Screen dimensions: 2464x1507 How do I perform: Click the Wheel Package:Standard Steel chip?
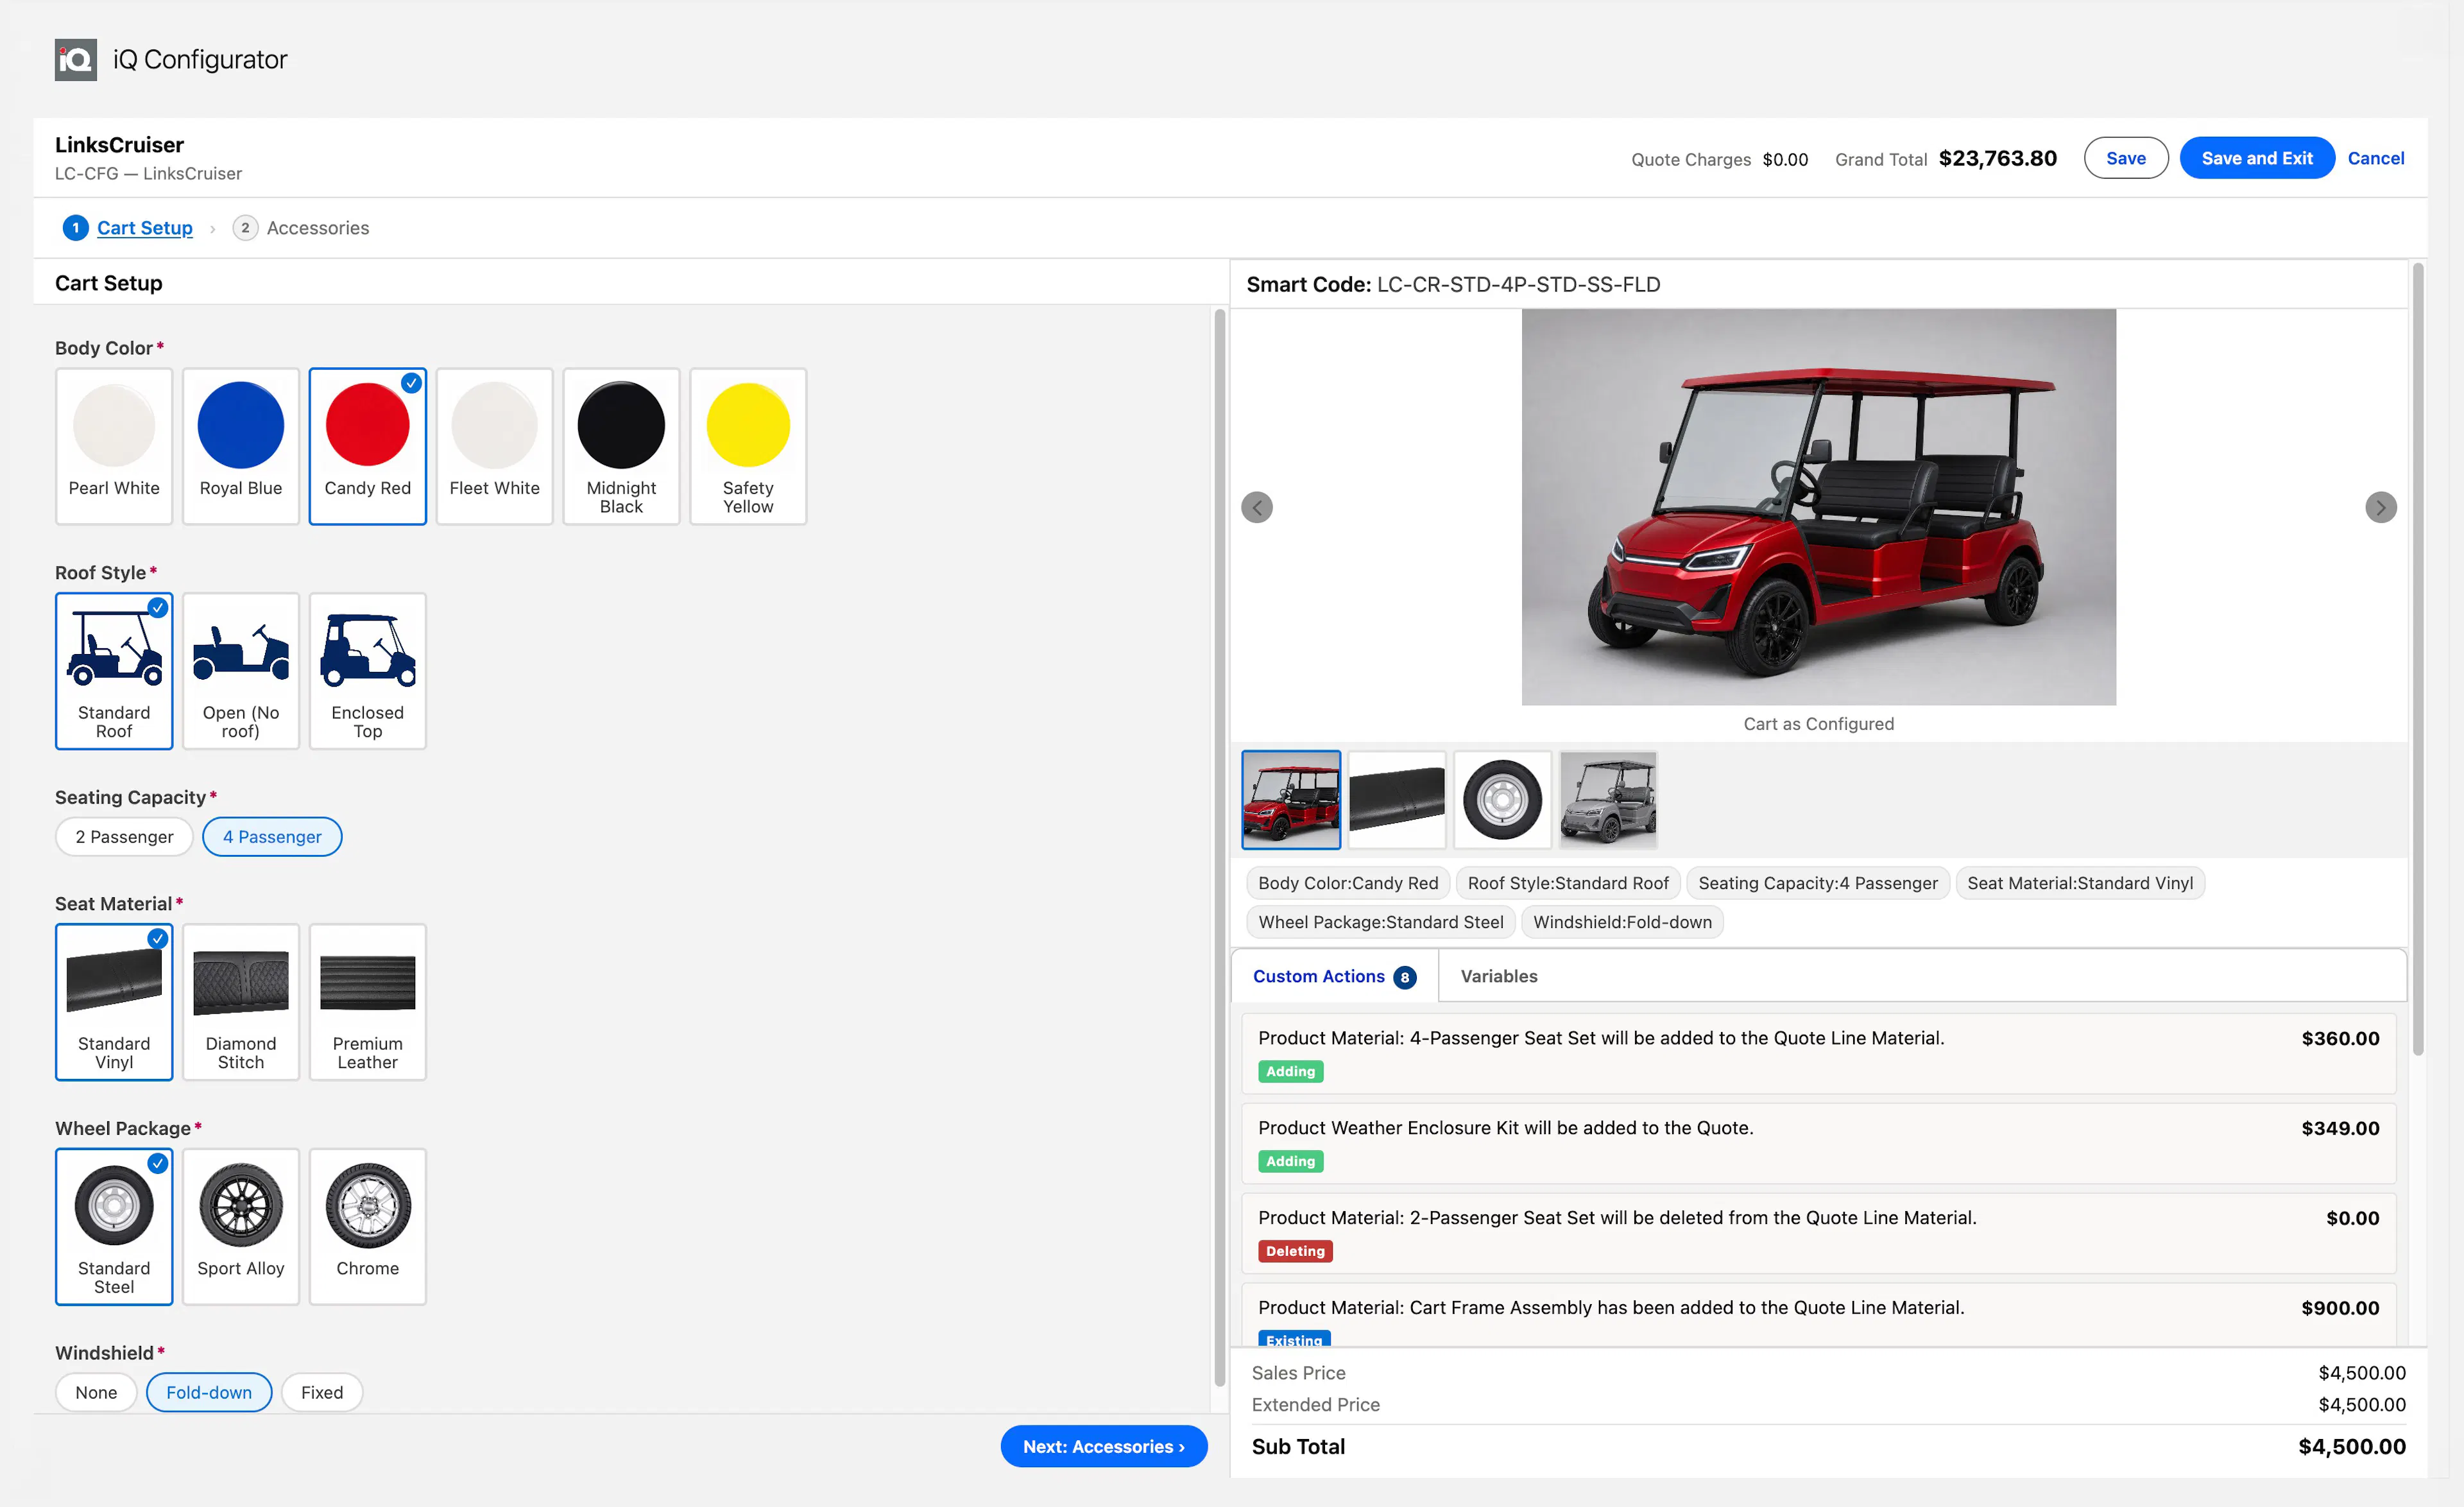1380,922
